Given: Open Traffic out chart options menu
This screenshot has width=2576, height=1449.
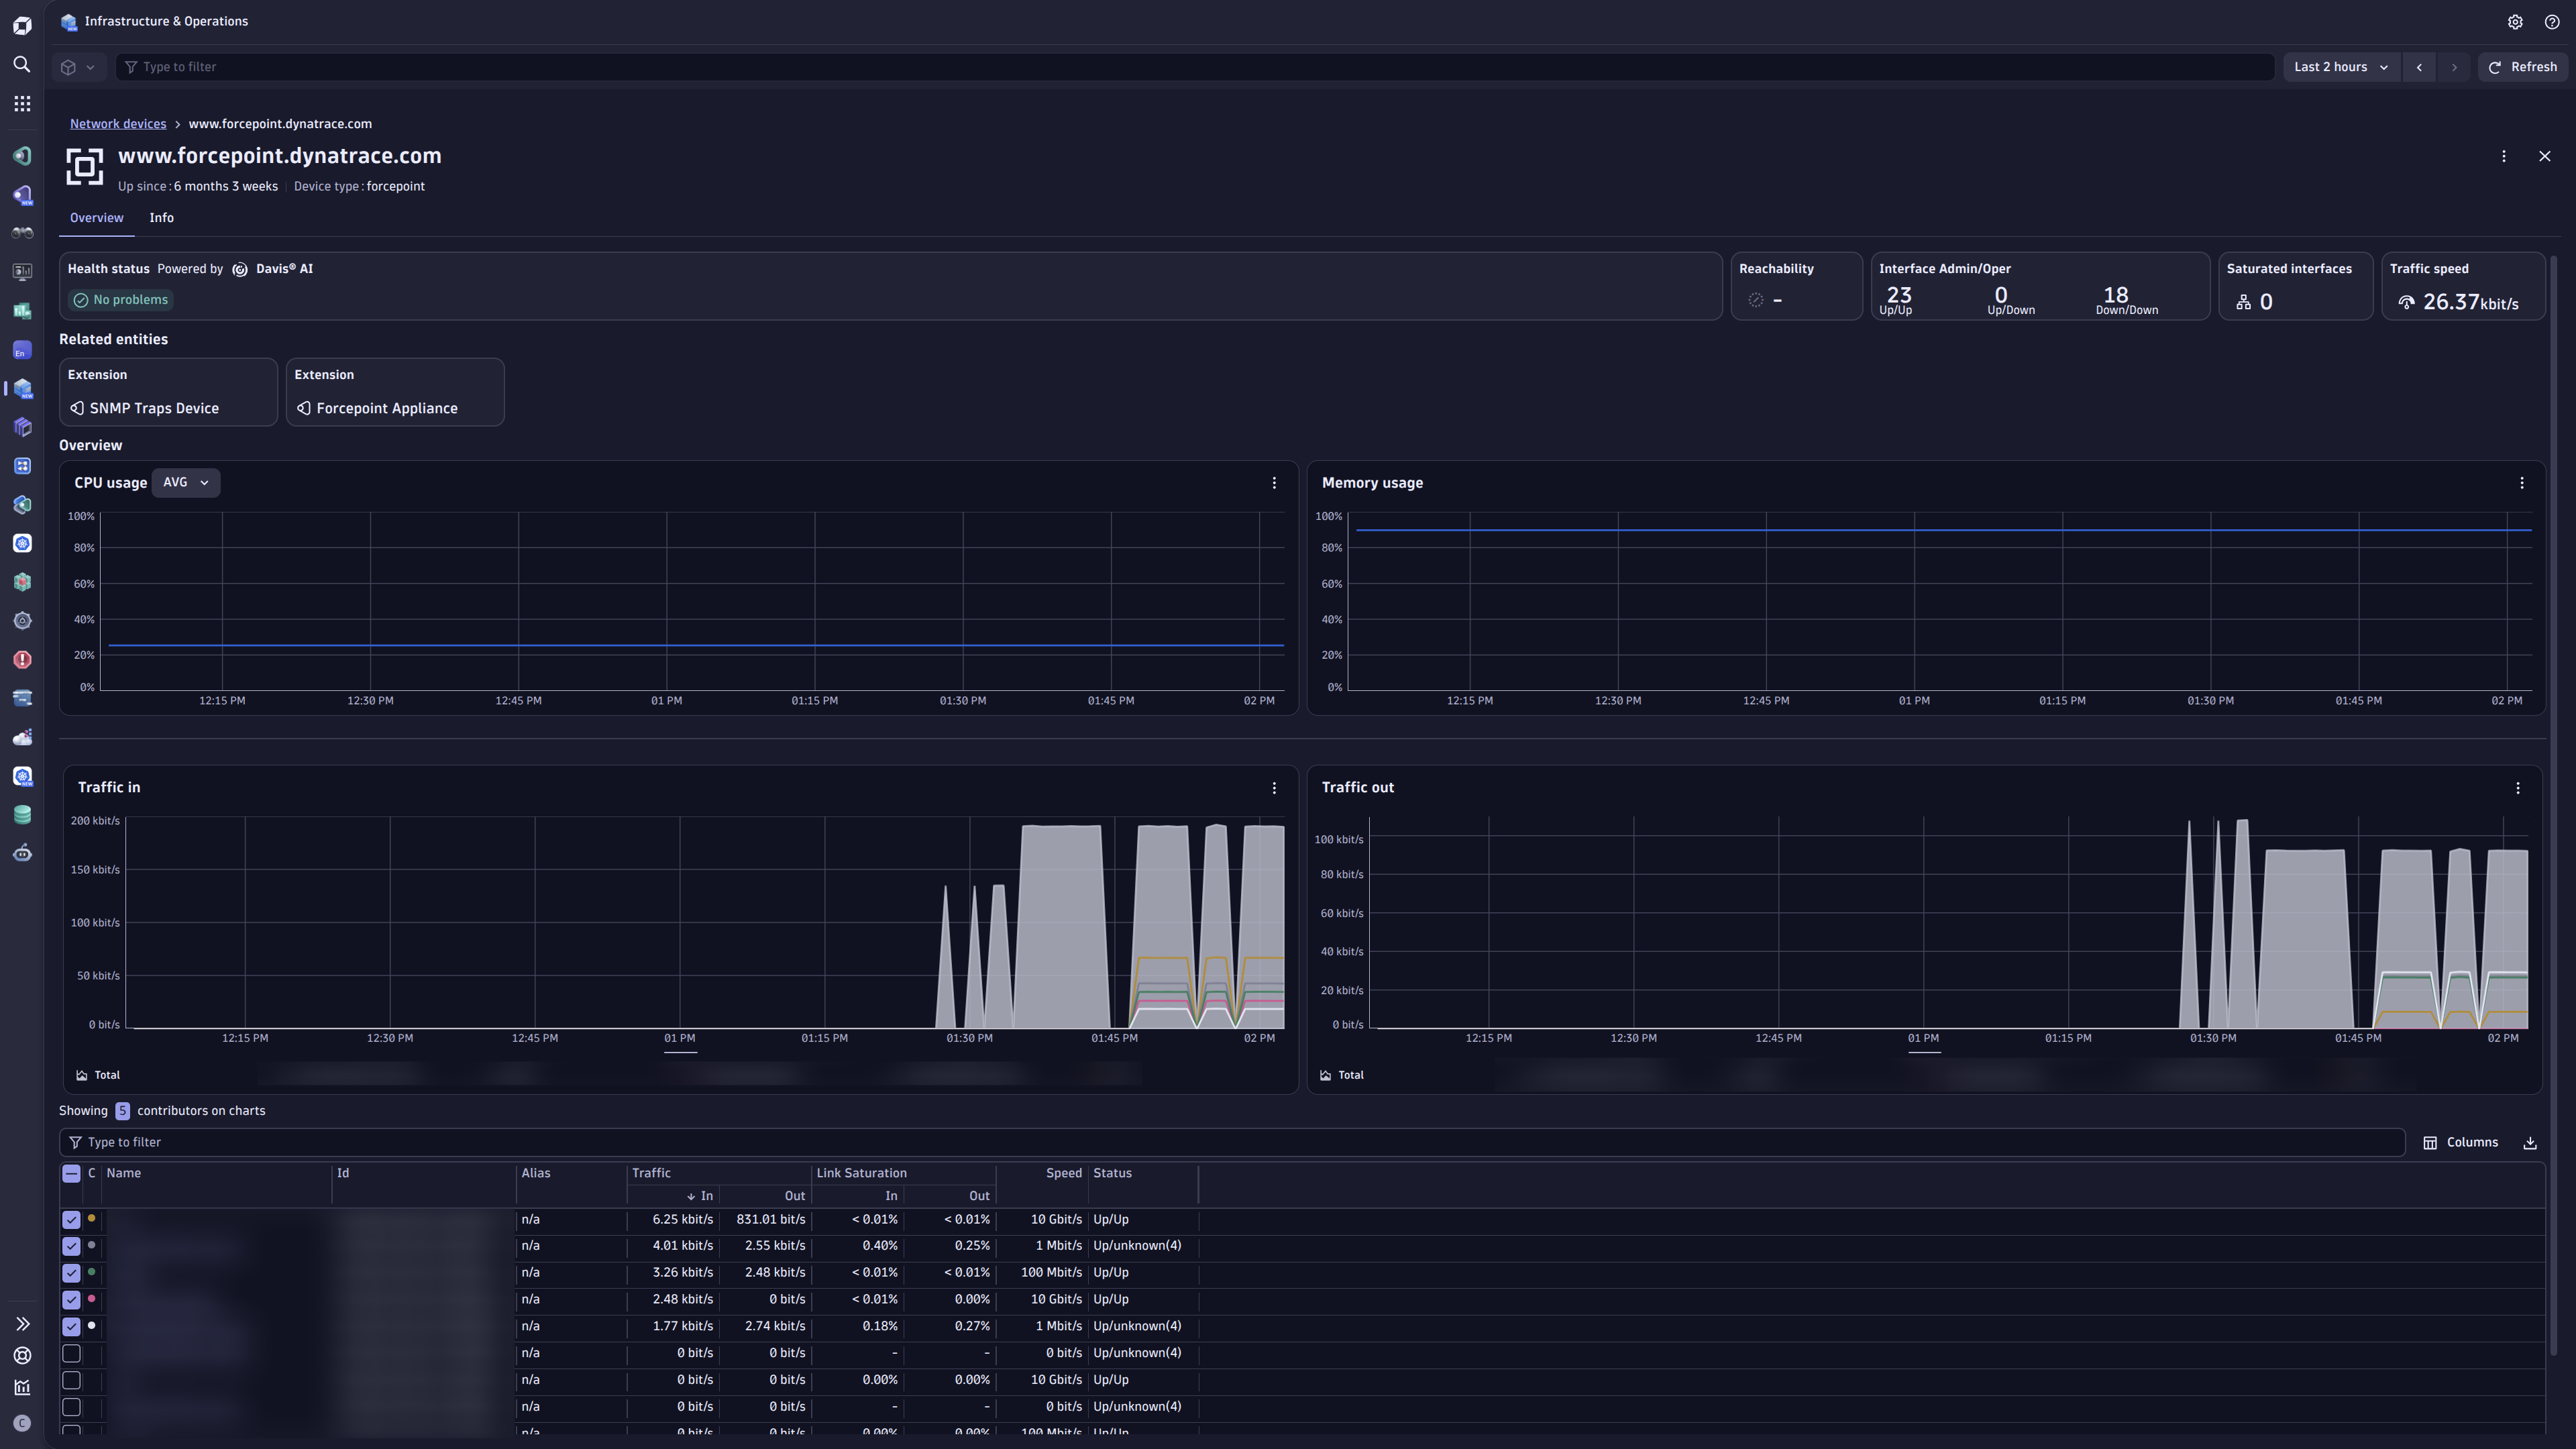Looking at the screenshot, I should 2518,788.
